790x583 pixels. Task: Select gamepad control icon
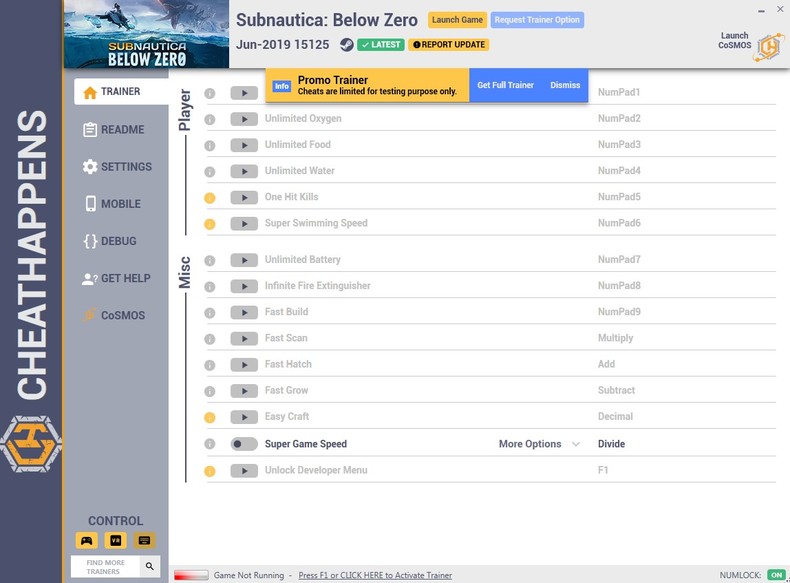coord(87,541)
